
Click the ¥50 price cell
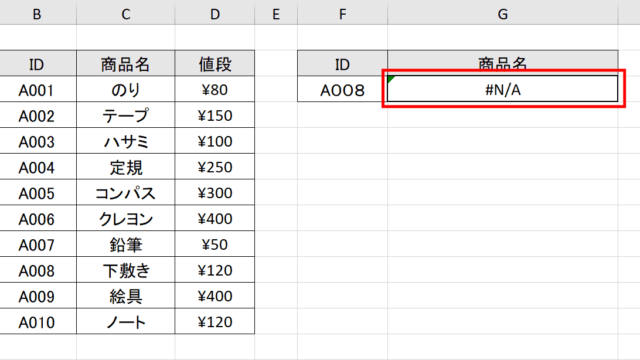coord(215,244)
